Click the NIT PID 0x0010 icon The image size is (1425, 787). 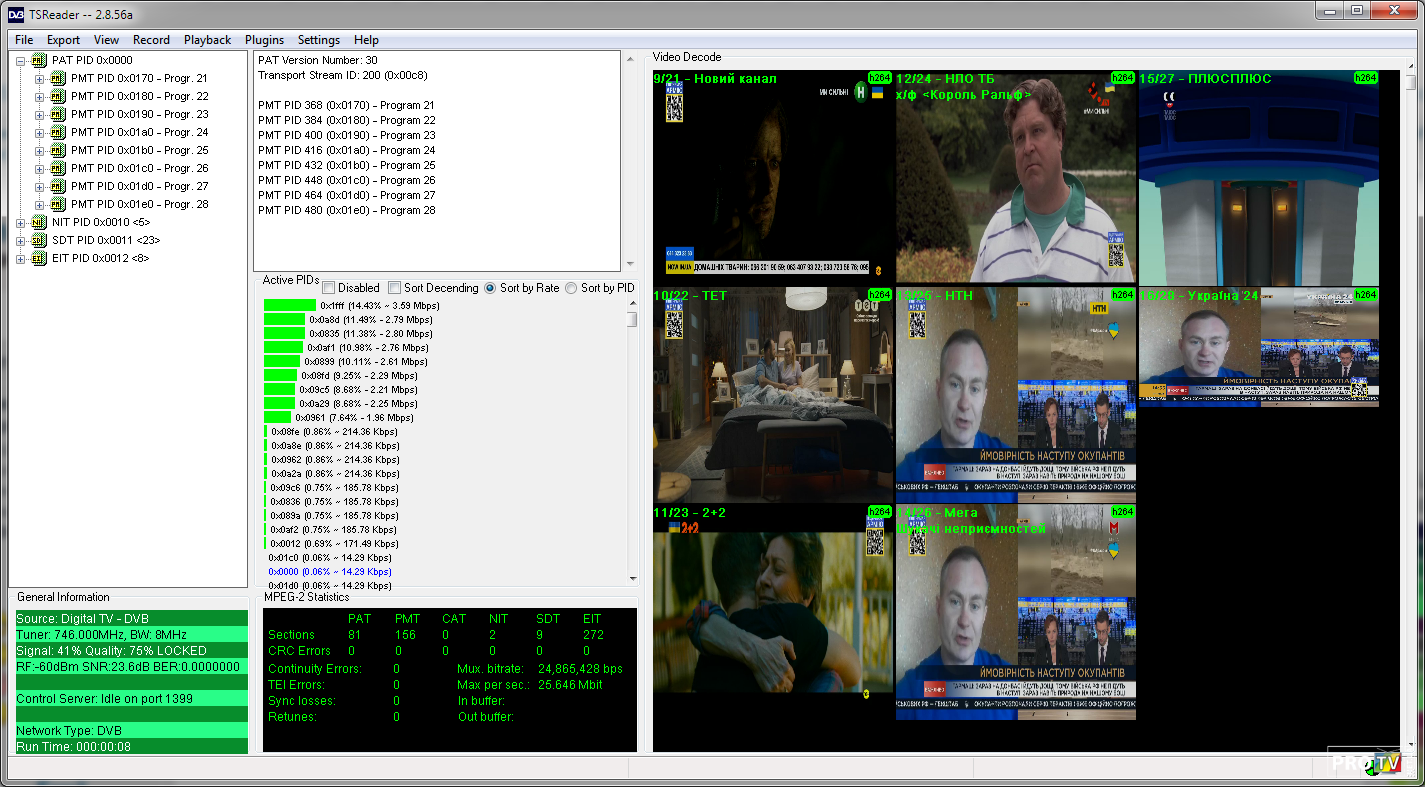point(39,222)
